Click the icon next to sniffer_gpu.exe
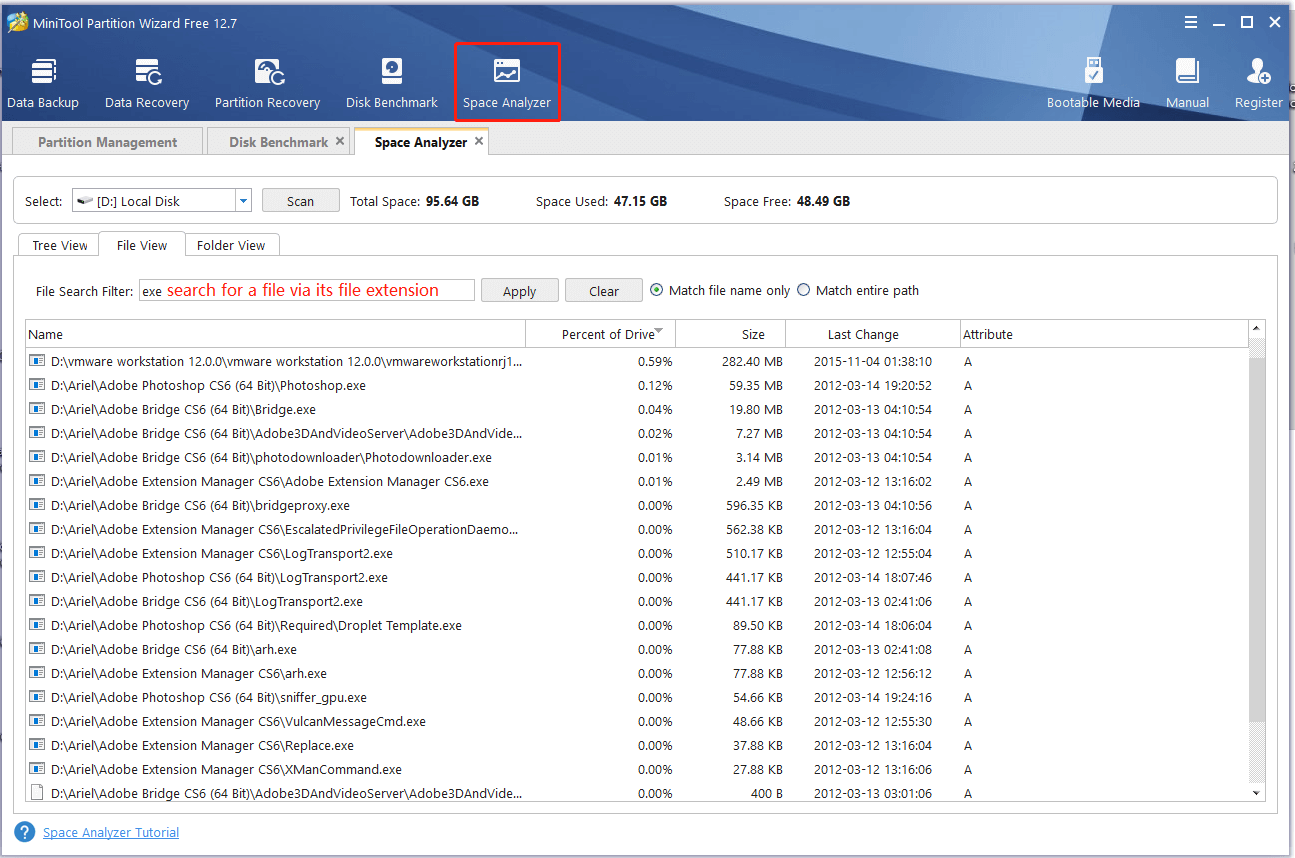 click(x=37, y=697)
